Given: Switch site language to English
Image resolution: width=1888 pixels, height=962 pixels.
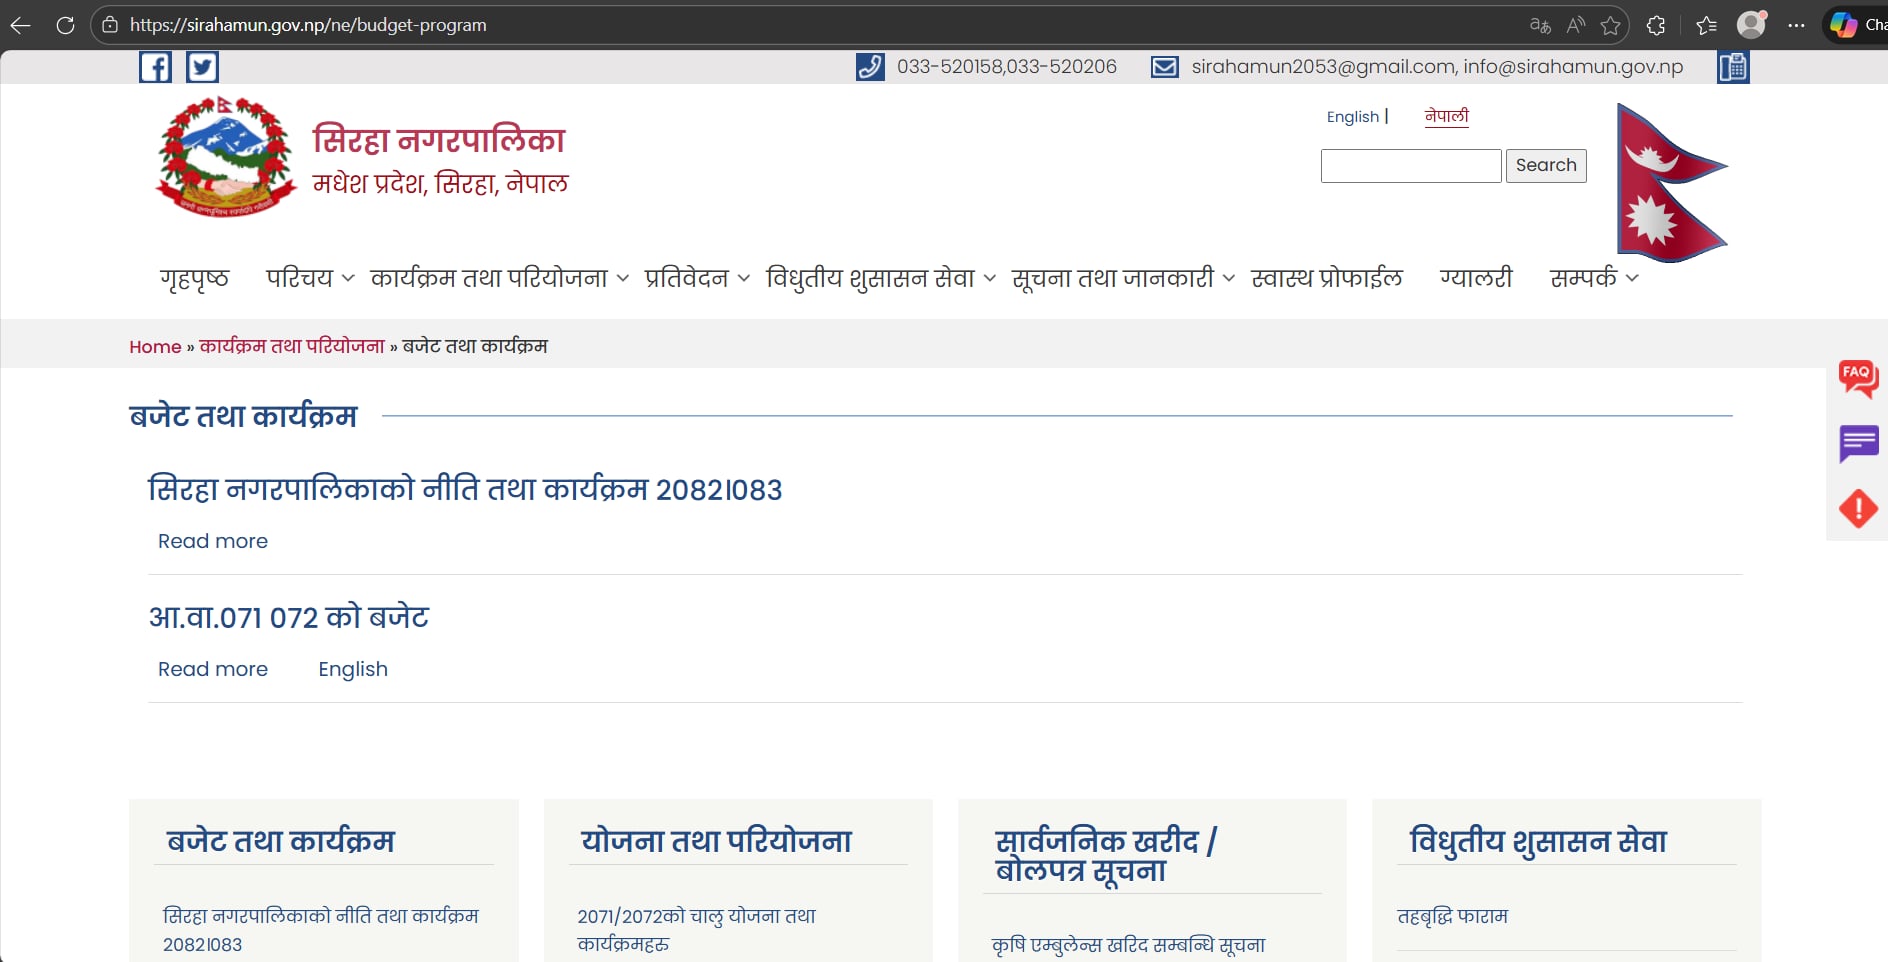Looking at the screenshot, I should (1352, 117).
